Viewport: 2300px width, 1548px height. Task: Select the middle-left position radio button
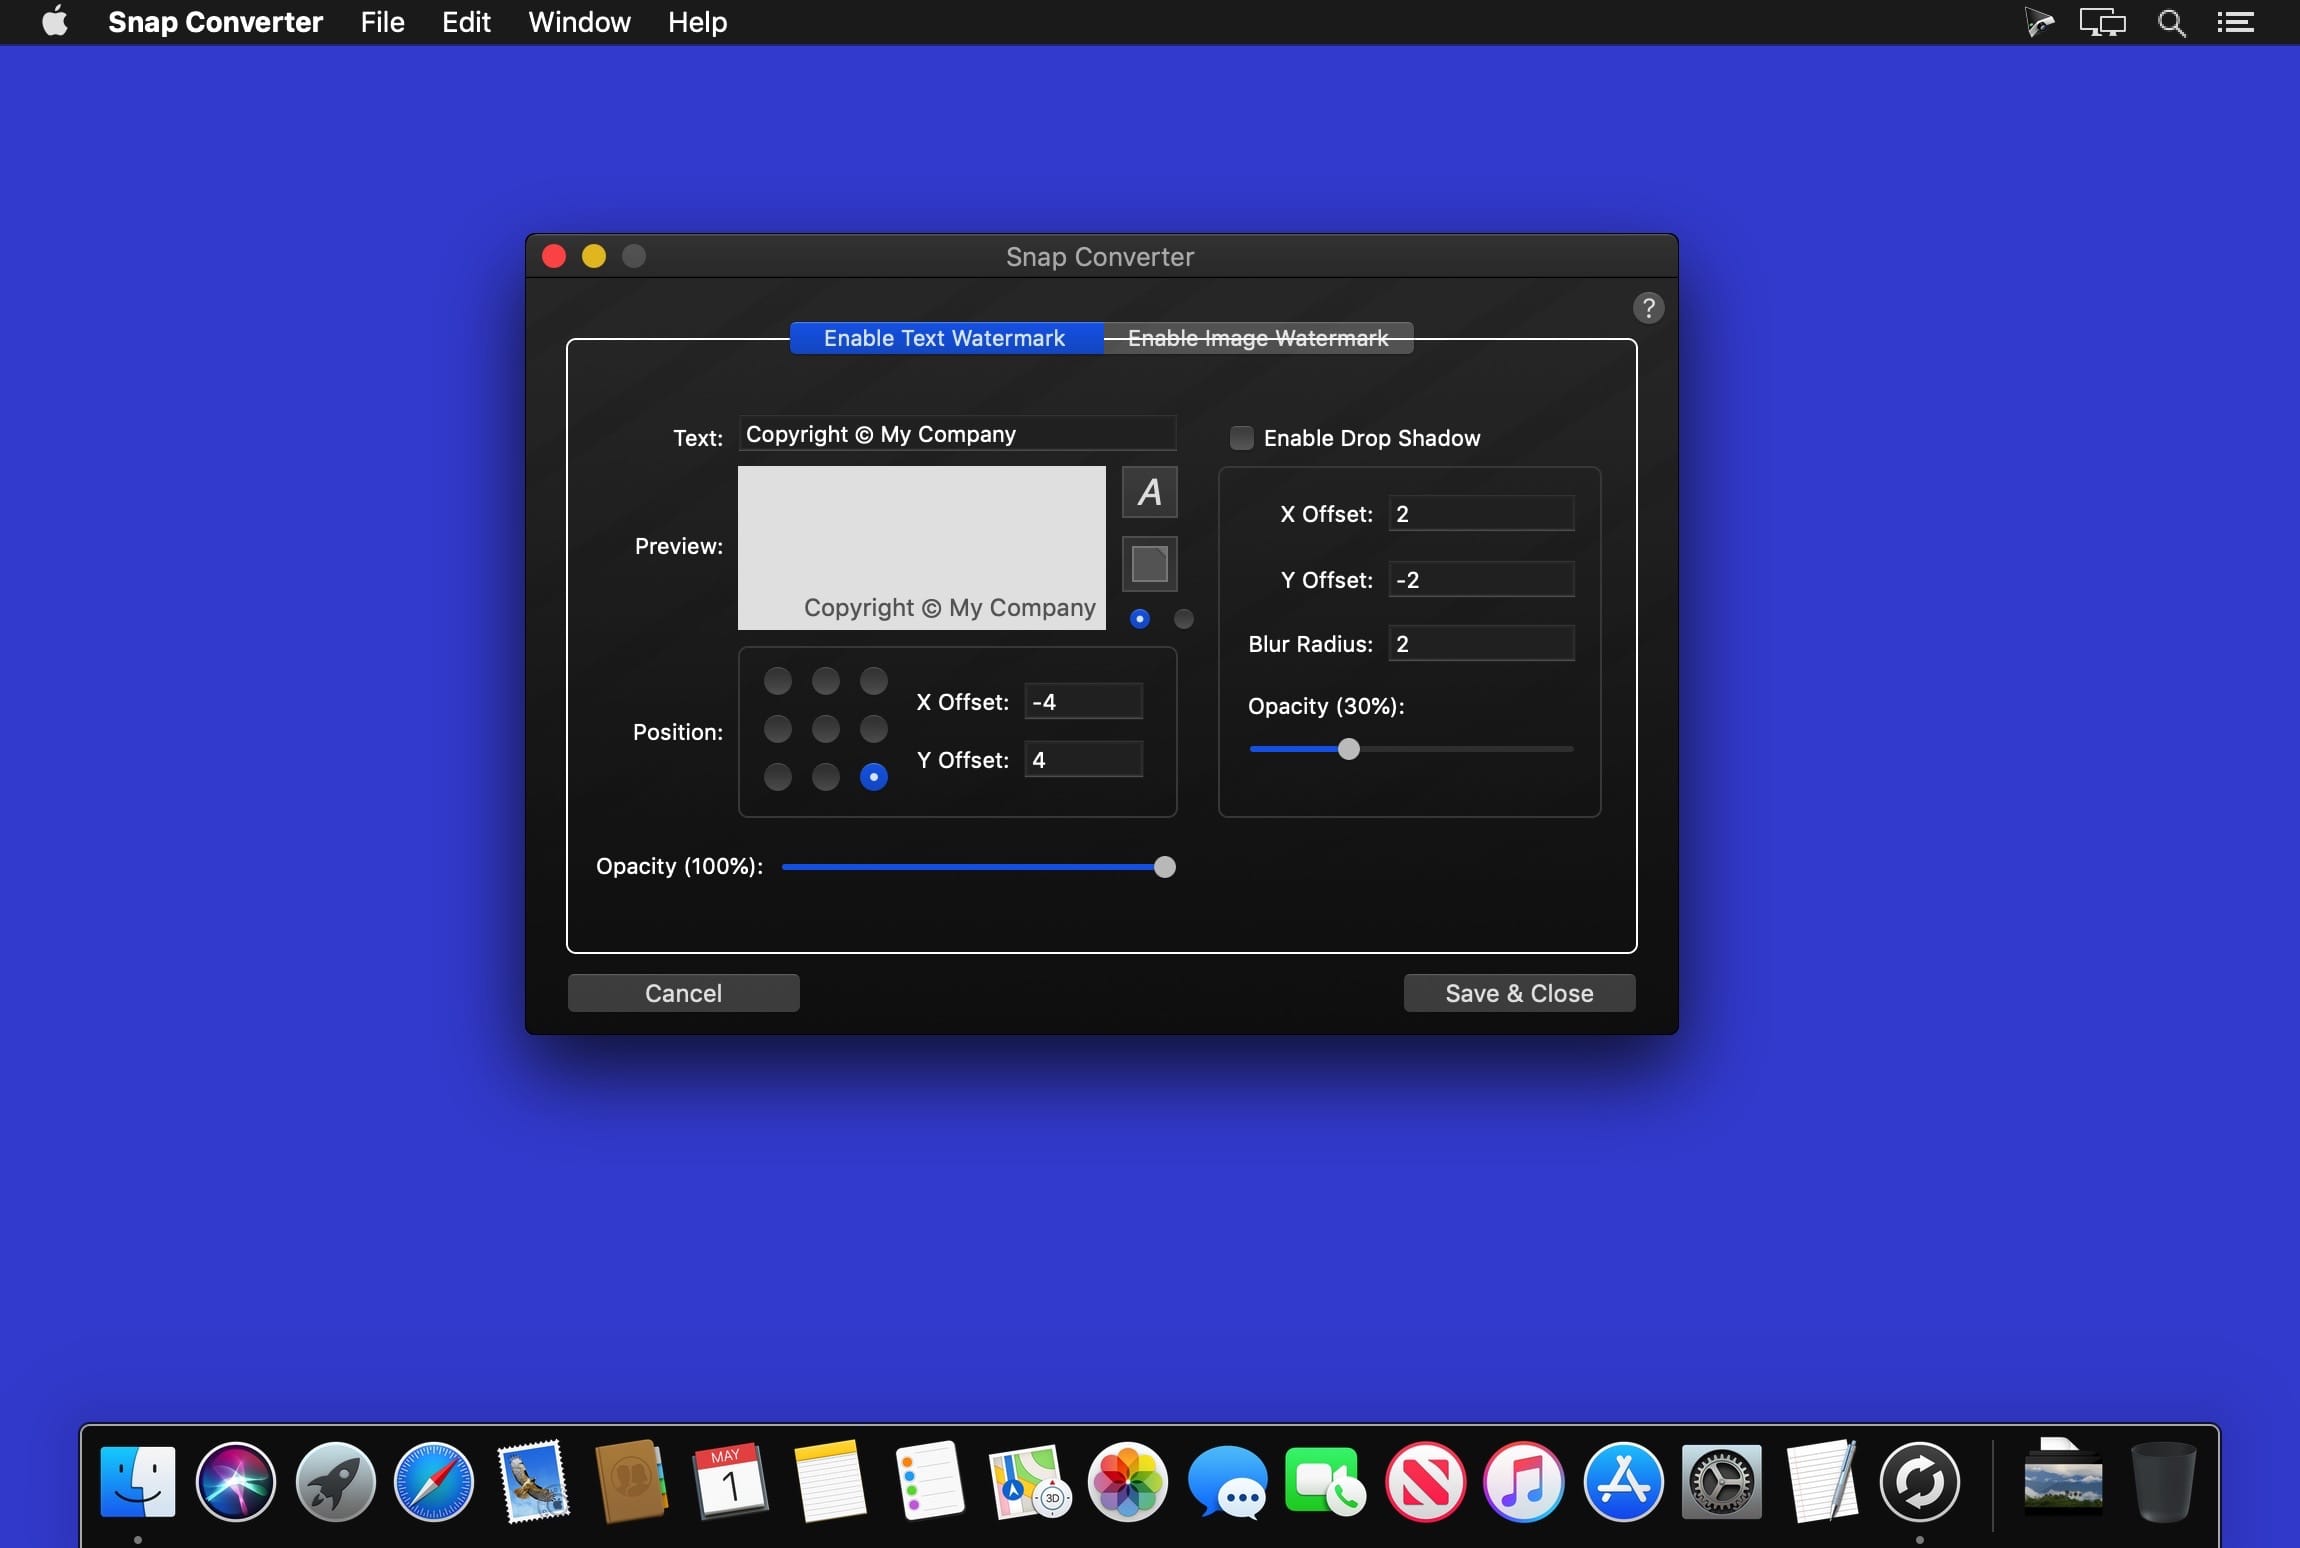point(777,729)
